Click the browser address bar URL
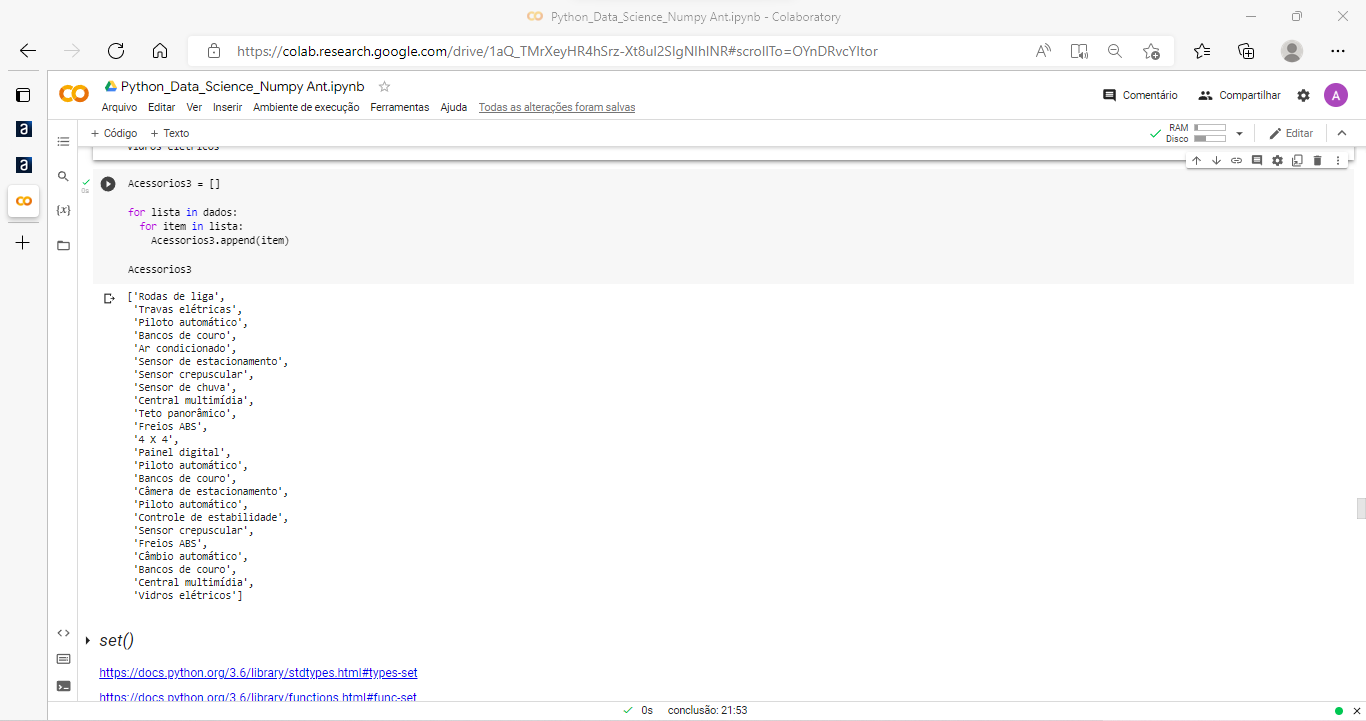 tap(557, 51)
